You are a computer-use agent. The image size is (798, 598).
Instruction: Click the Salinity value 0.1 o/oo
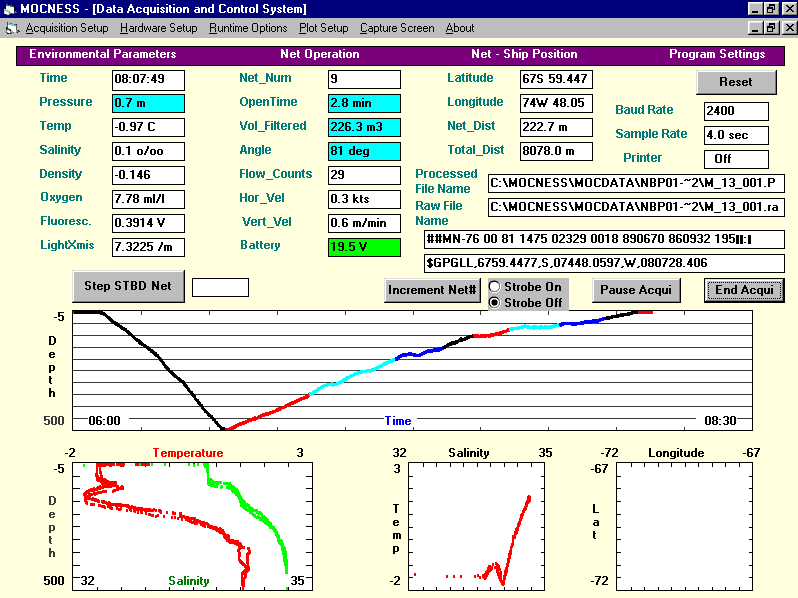148,151
